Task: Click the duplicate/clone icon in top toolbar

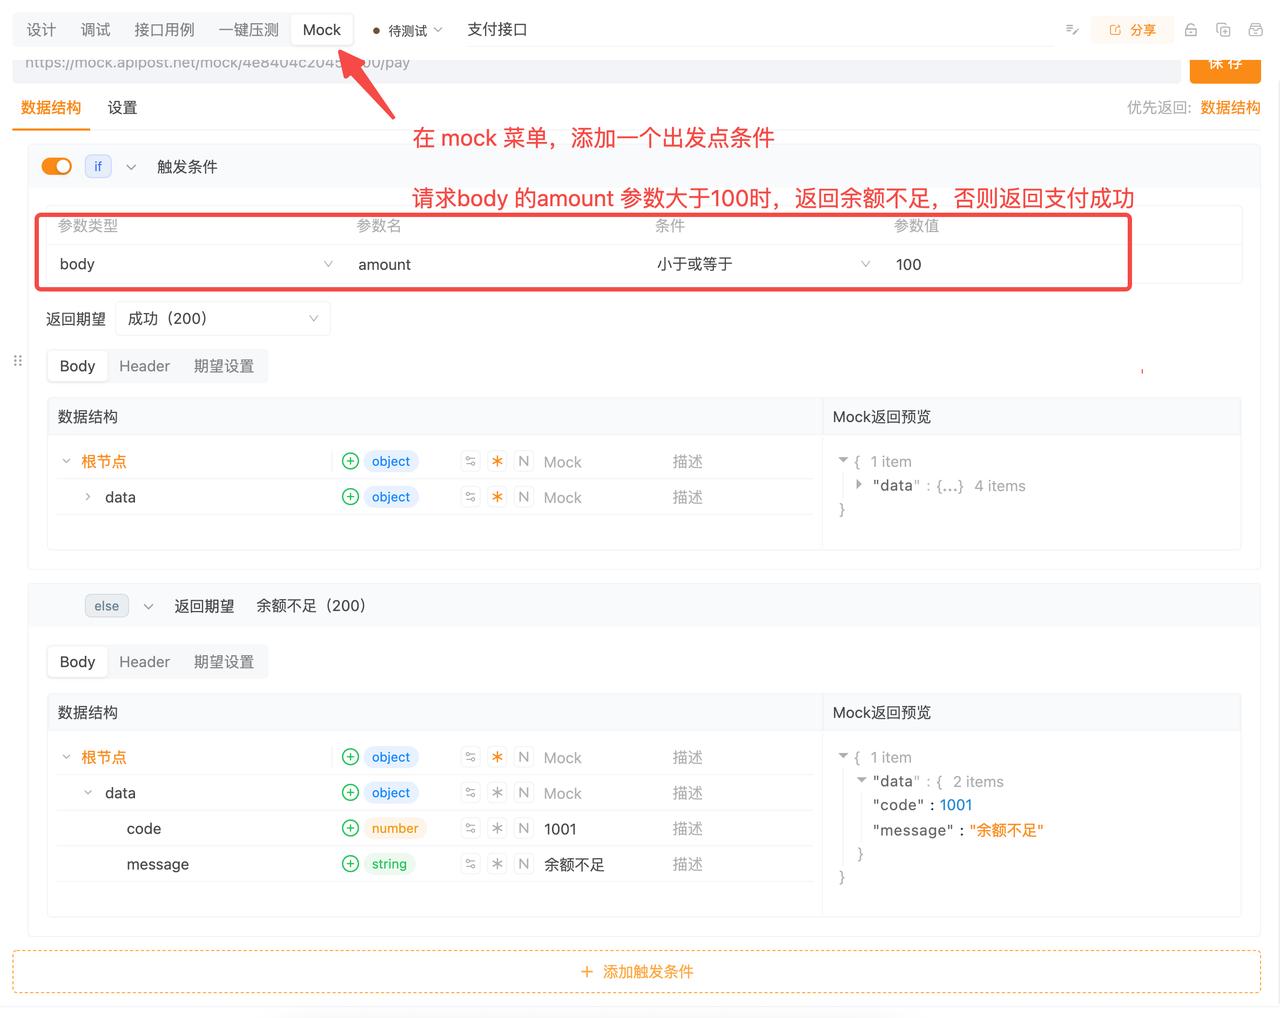Action: click(x=1223, y=30)
